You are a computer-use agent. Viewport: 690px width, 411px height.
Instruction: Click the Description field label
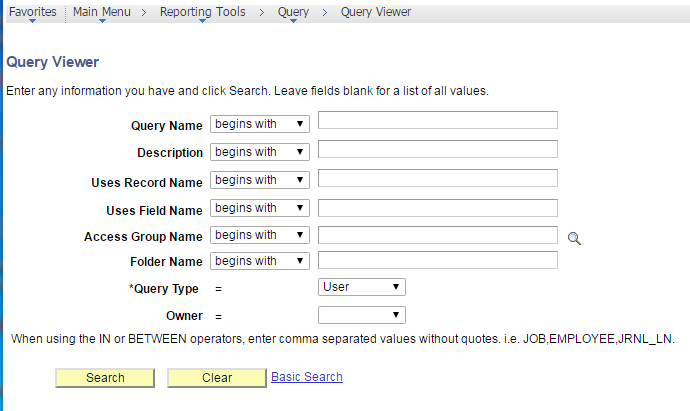point(170,153)
